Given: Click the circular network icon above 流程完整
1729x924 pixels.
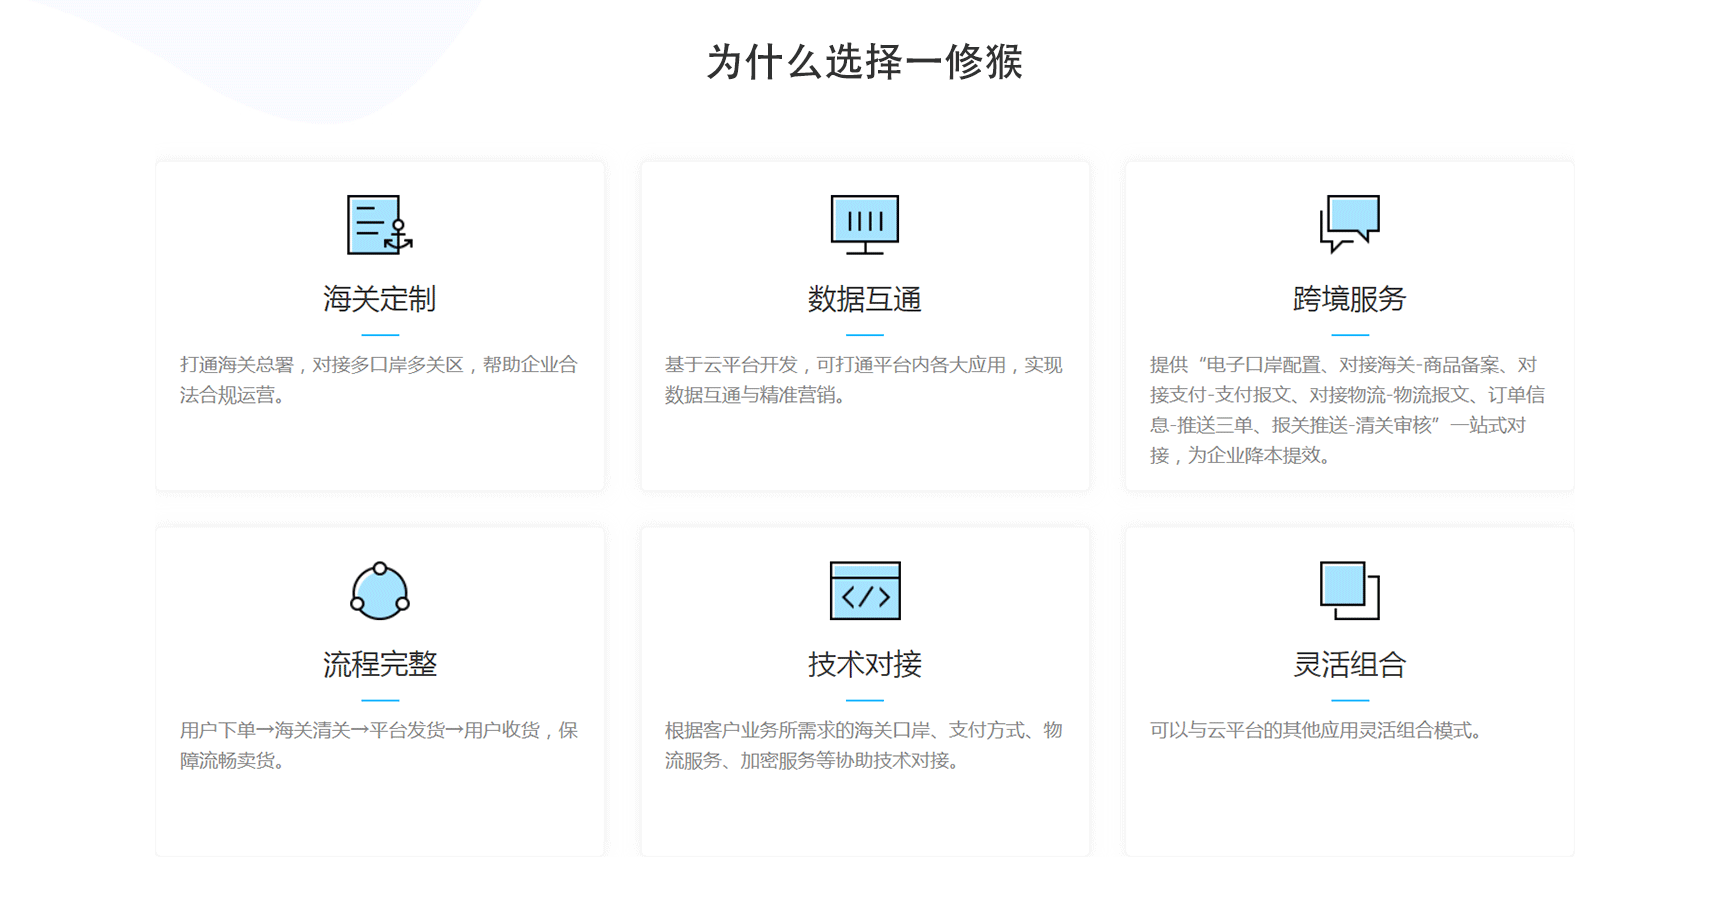Looking at the screenshot, I should [380, 592].
